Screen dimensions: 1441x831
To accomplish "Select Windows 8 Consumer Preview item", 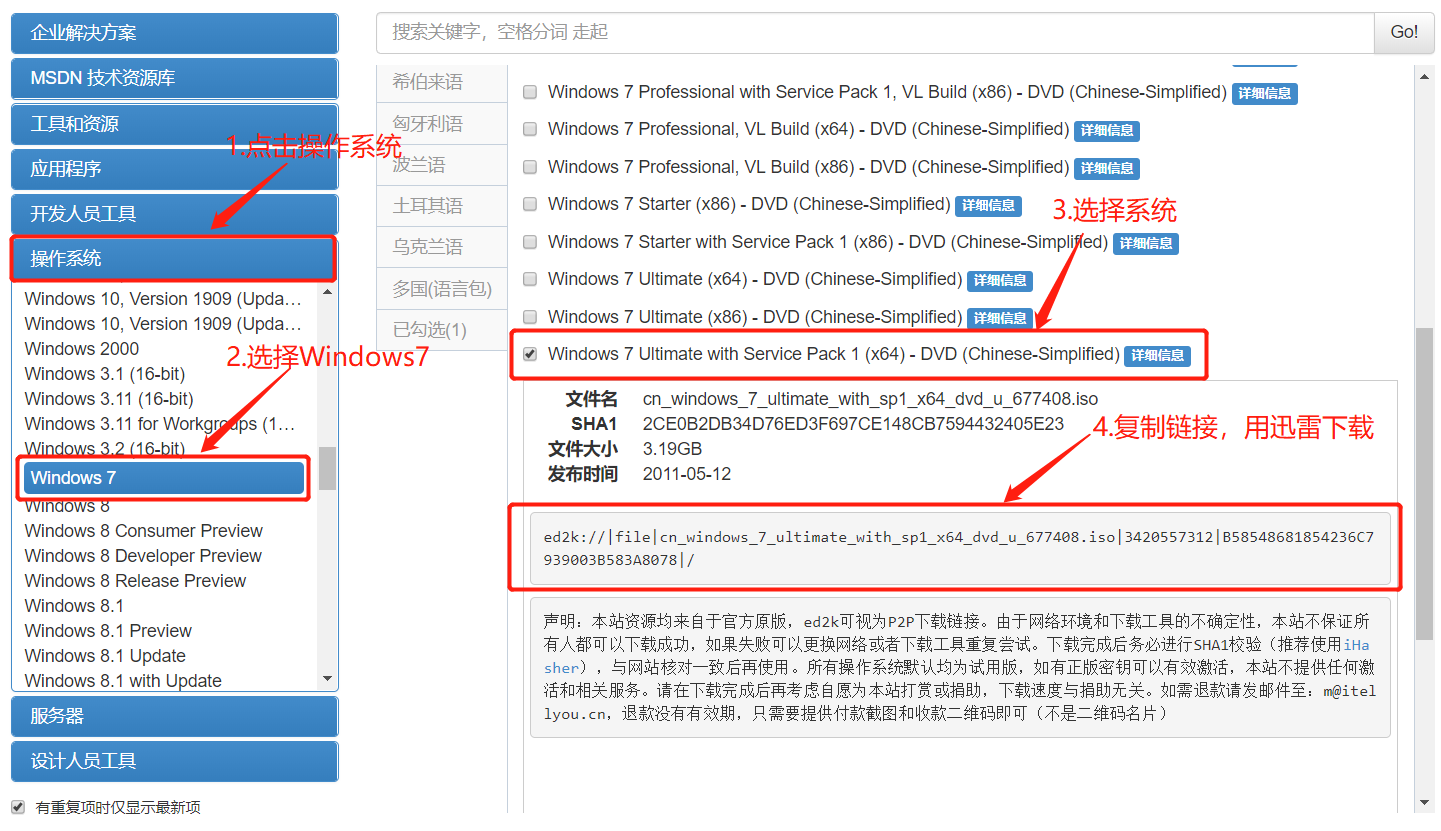I will pos(144,531).
